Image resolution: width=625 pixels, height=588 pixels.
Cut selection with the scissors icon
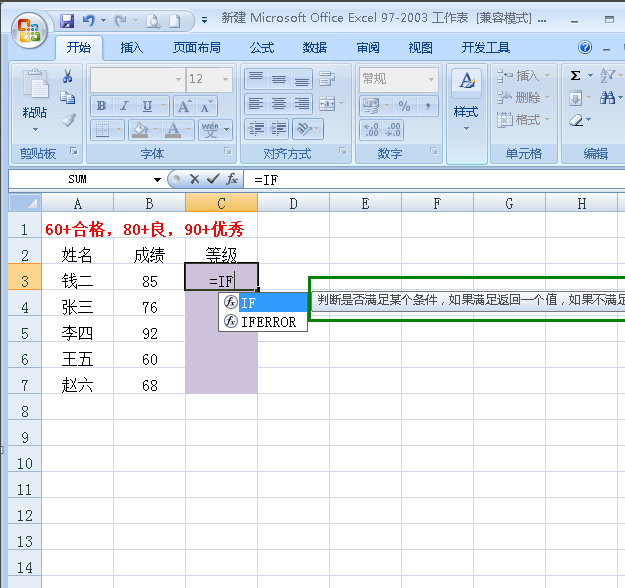click(x=67, y=76)
